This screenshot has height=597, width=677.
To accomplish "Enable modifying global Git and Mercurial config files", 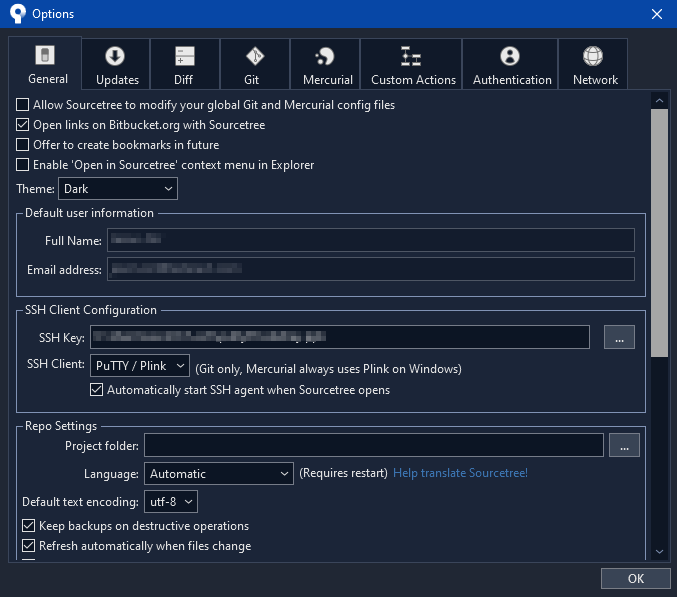I will [x=22, y=105].
